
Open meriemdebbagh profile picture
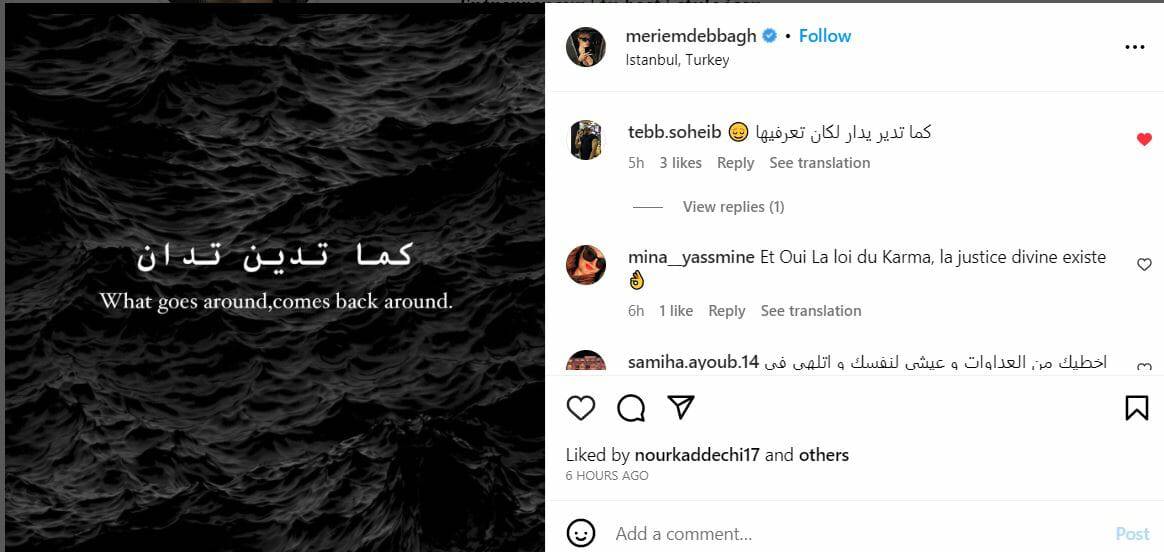[x=586, y=47]
